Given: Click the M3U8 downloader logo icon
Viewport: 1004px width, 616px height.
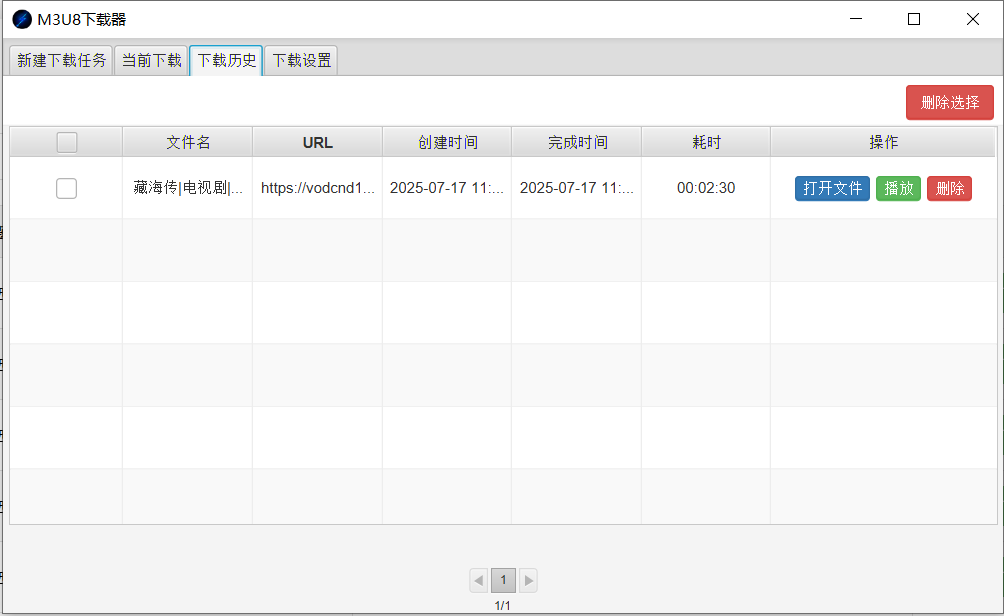Looking at the screenshot, I should click(x=21, y=19).
